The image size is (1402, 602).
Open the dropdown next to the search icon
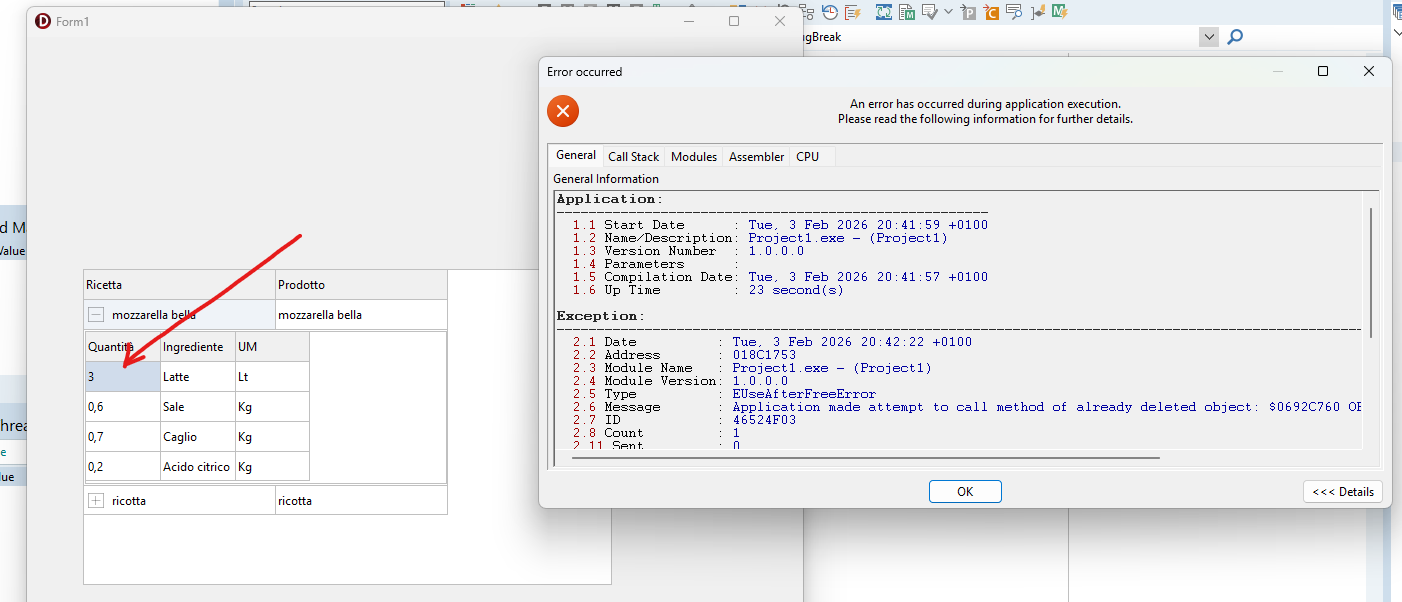click(1209, 37)
